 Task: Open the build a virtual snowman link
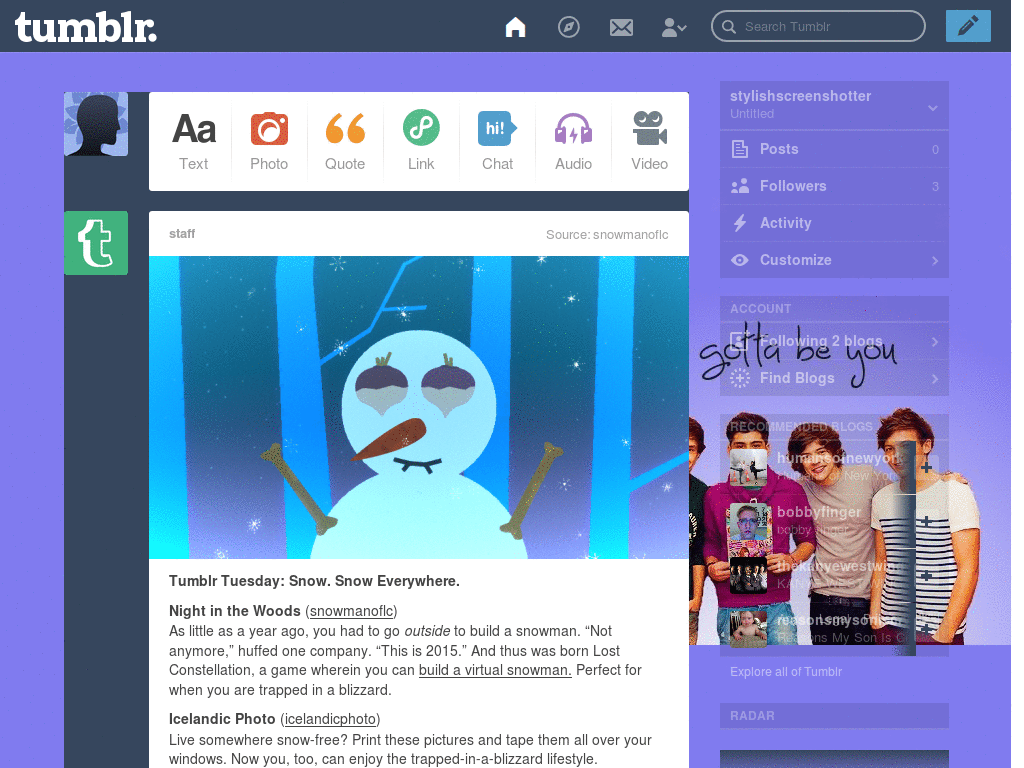(x=495, y=670)
